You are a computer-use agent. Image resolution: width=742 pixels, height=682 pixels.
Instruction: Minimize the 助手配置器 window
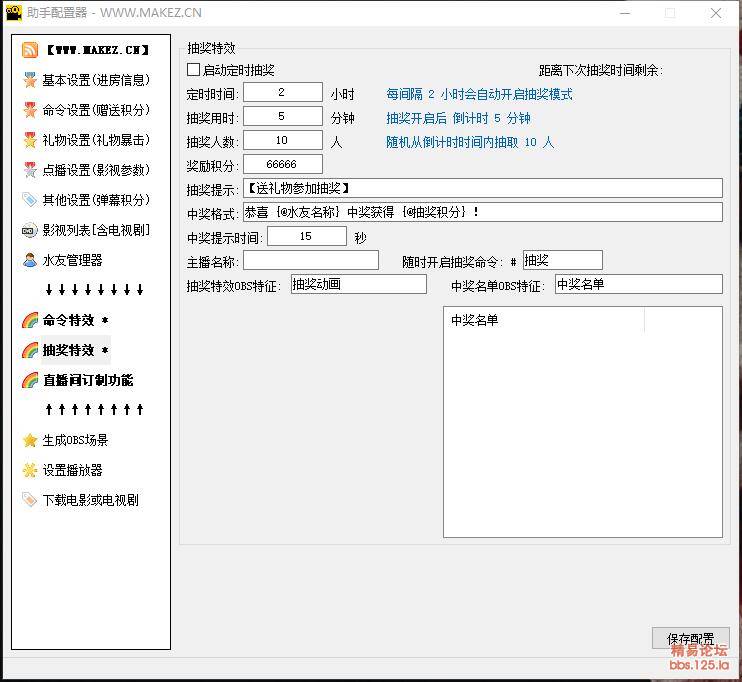[x=625, y=13]
